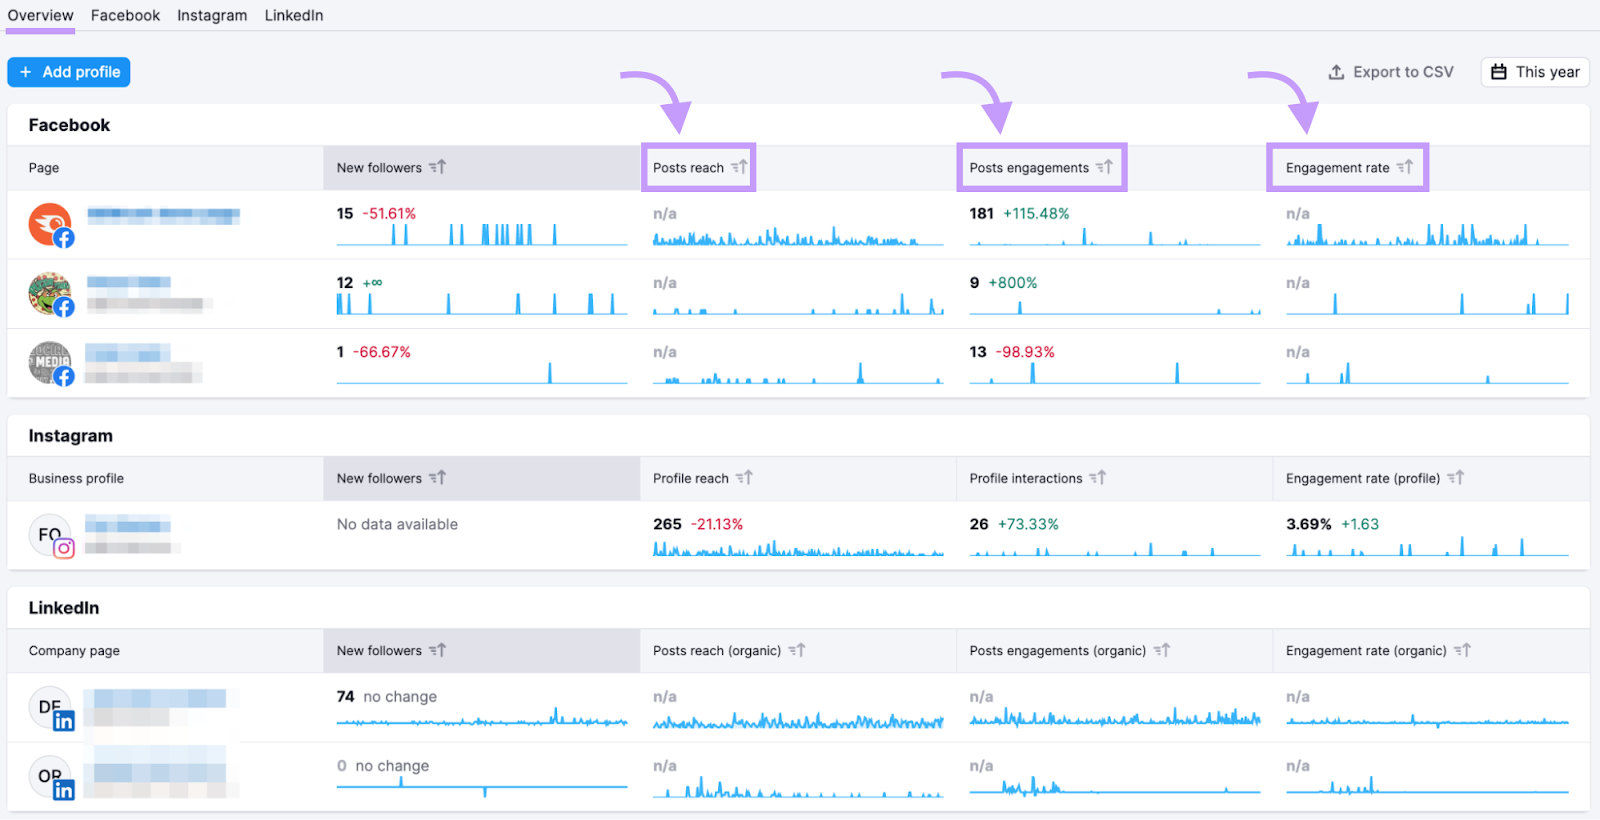
Task: Click the 15 new followers sparkline chart
Action: [482, 235]
